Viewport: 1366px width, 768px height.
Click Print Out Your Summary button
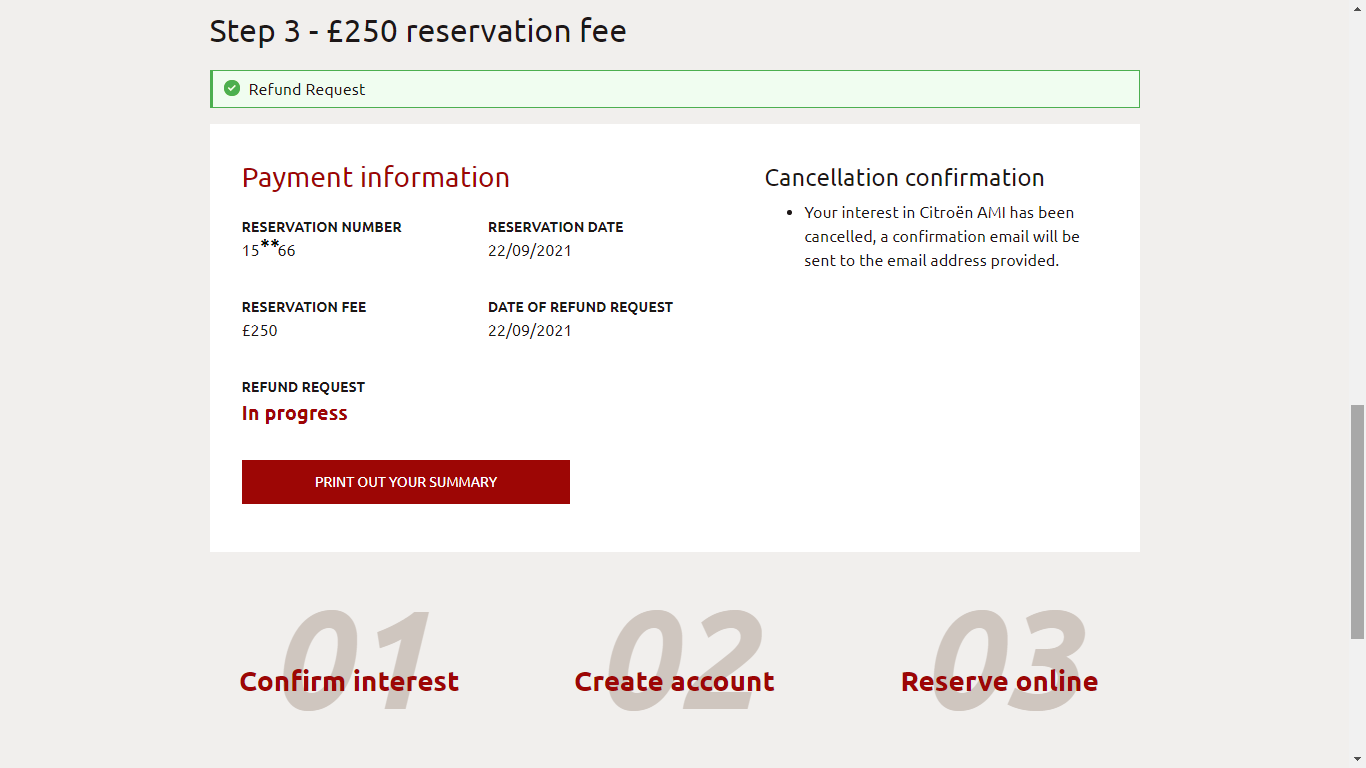[406, 482]
